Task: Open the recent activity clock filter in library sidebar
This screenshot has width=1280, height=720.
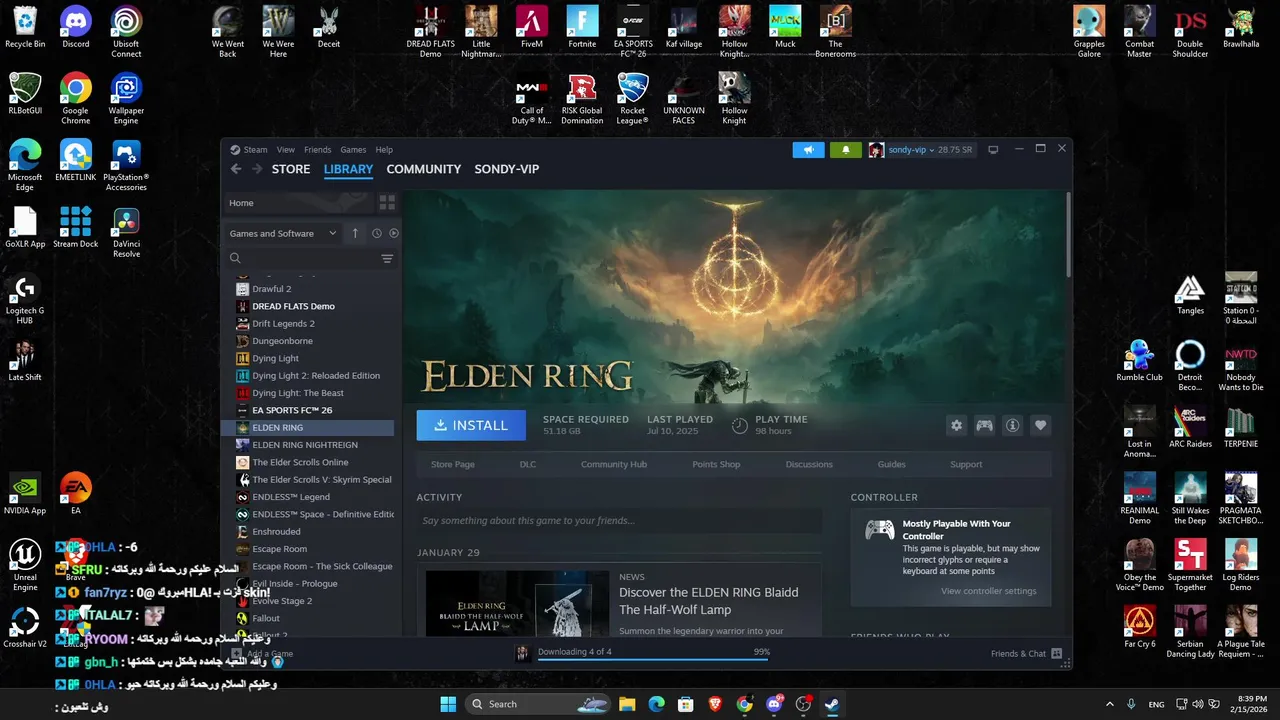Action: (x=376, y=233)
